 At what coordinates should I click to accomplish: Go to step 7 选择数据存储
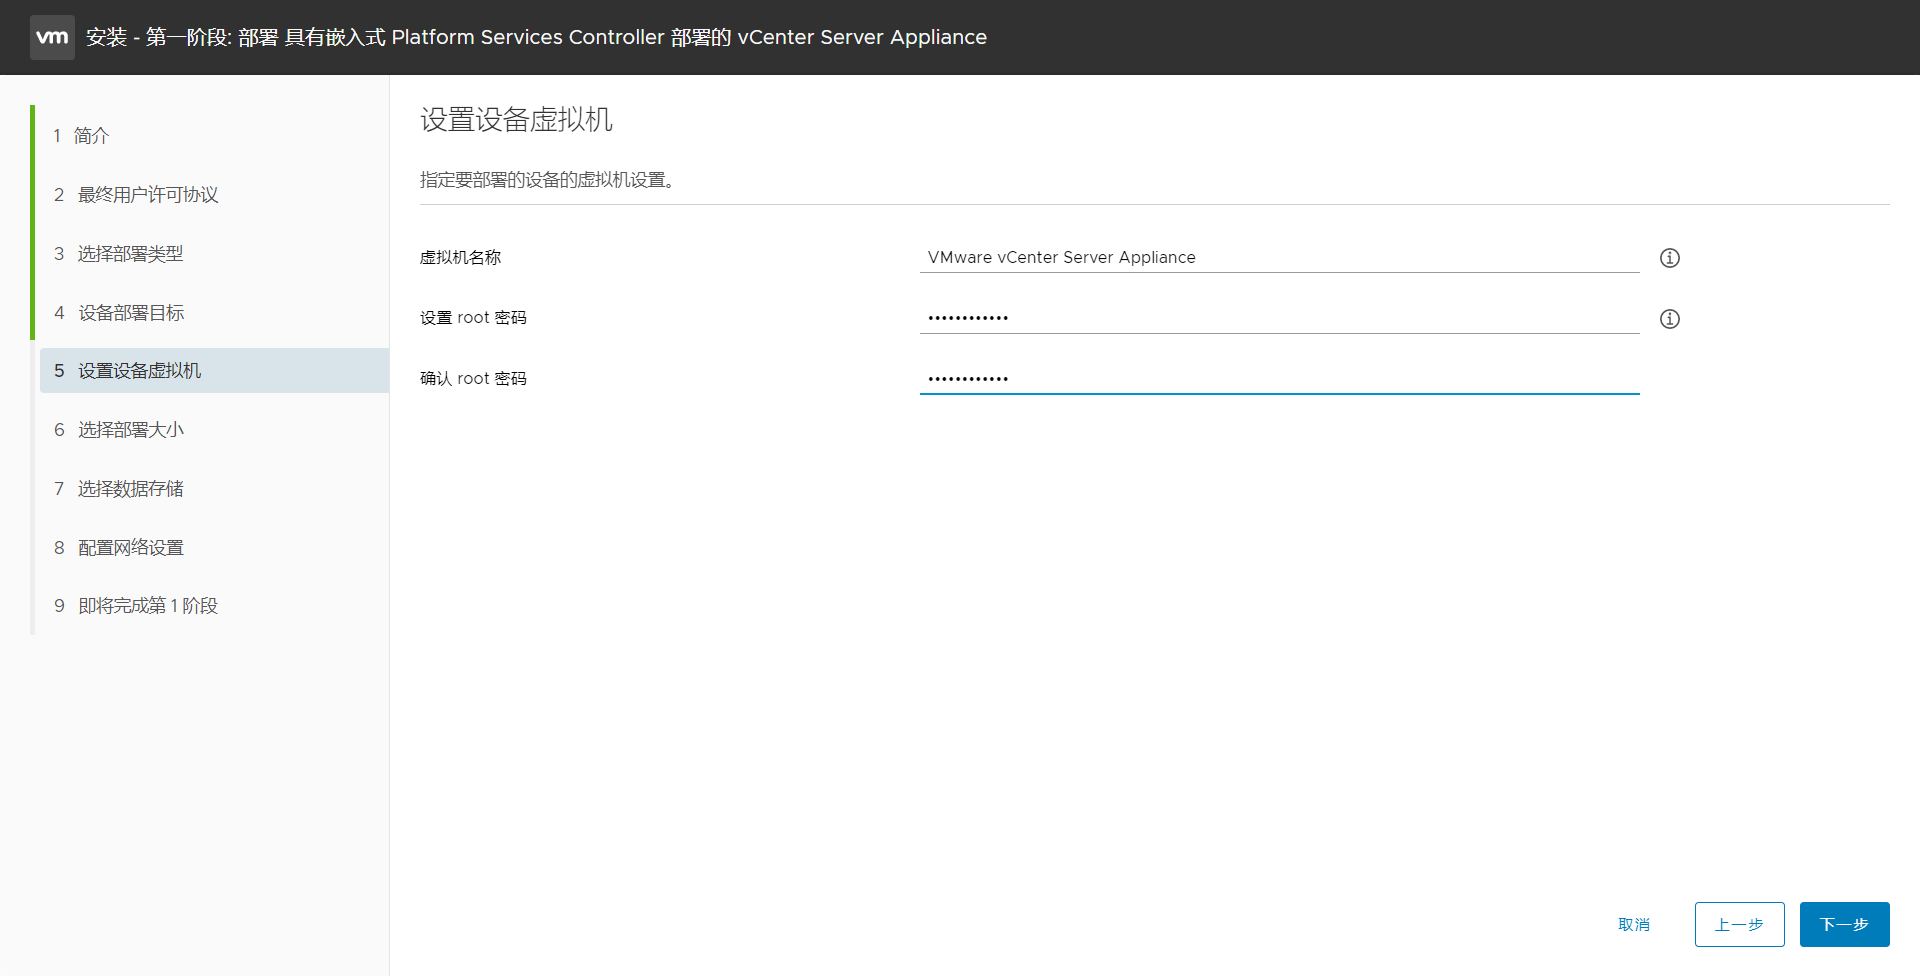pos(119,489)
